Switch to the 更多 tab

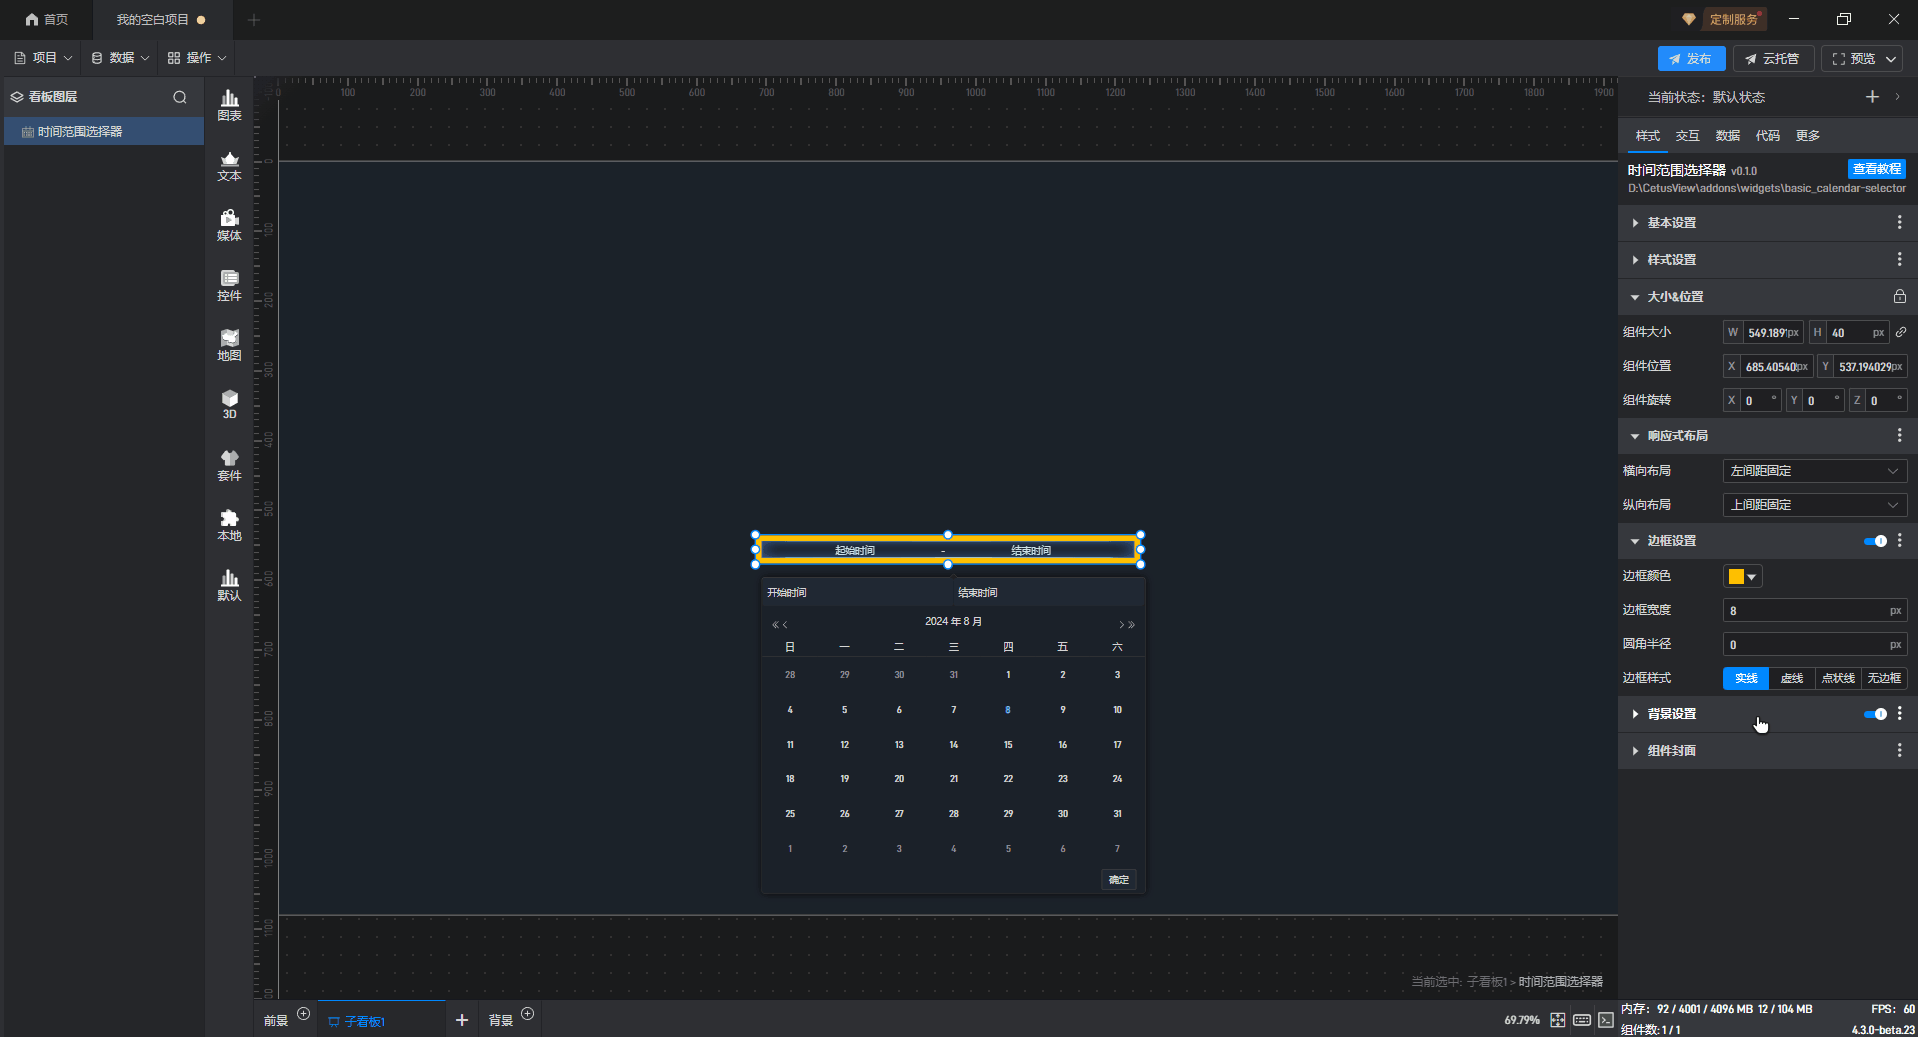point(1807,136)
